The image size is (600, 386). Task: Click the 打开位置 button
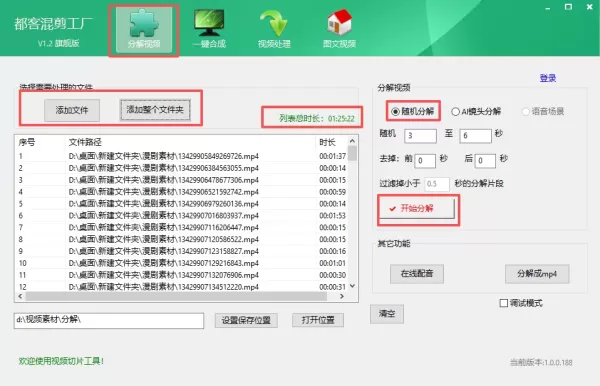[x=318, y=320]
